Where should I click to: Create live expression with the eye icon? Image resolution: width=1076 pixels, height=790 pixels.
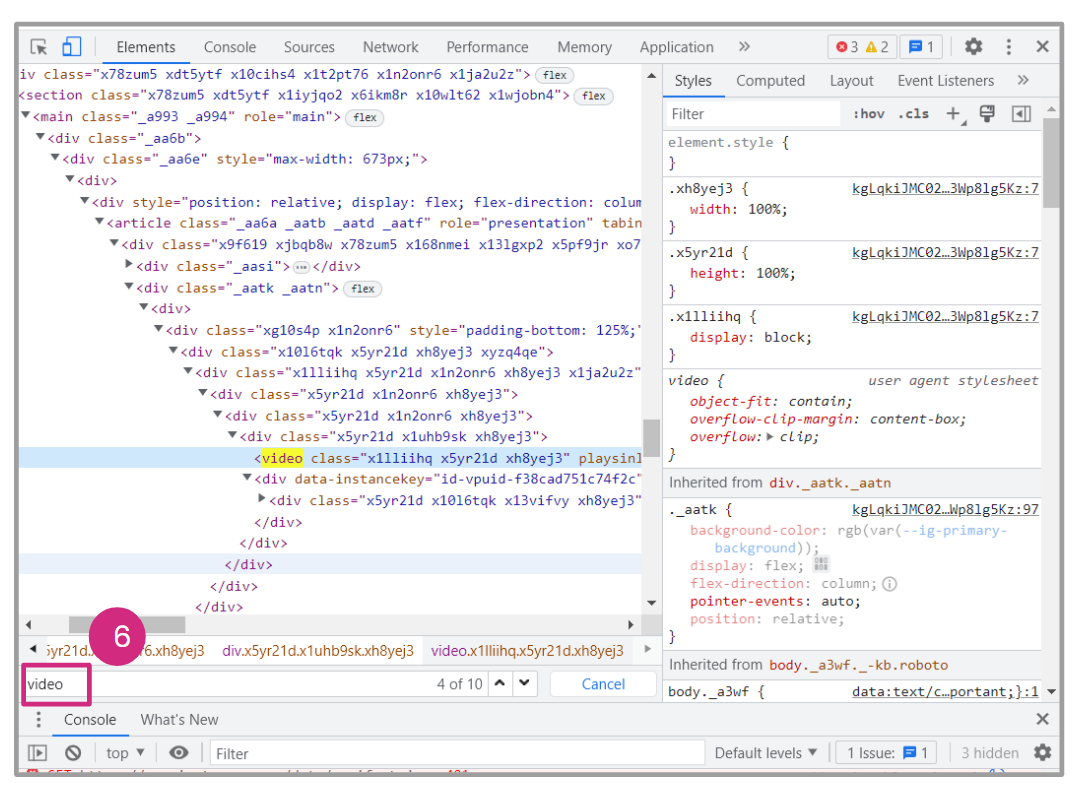pyautogui.click(x=179, y=753)
